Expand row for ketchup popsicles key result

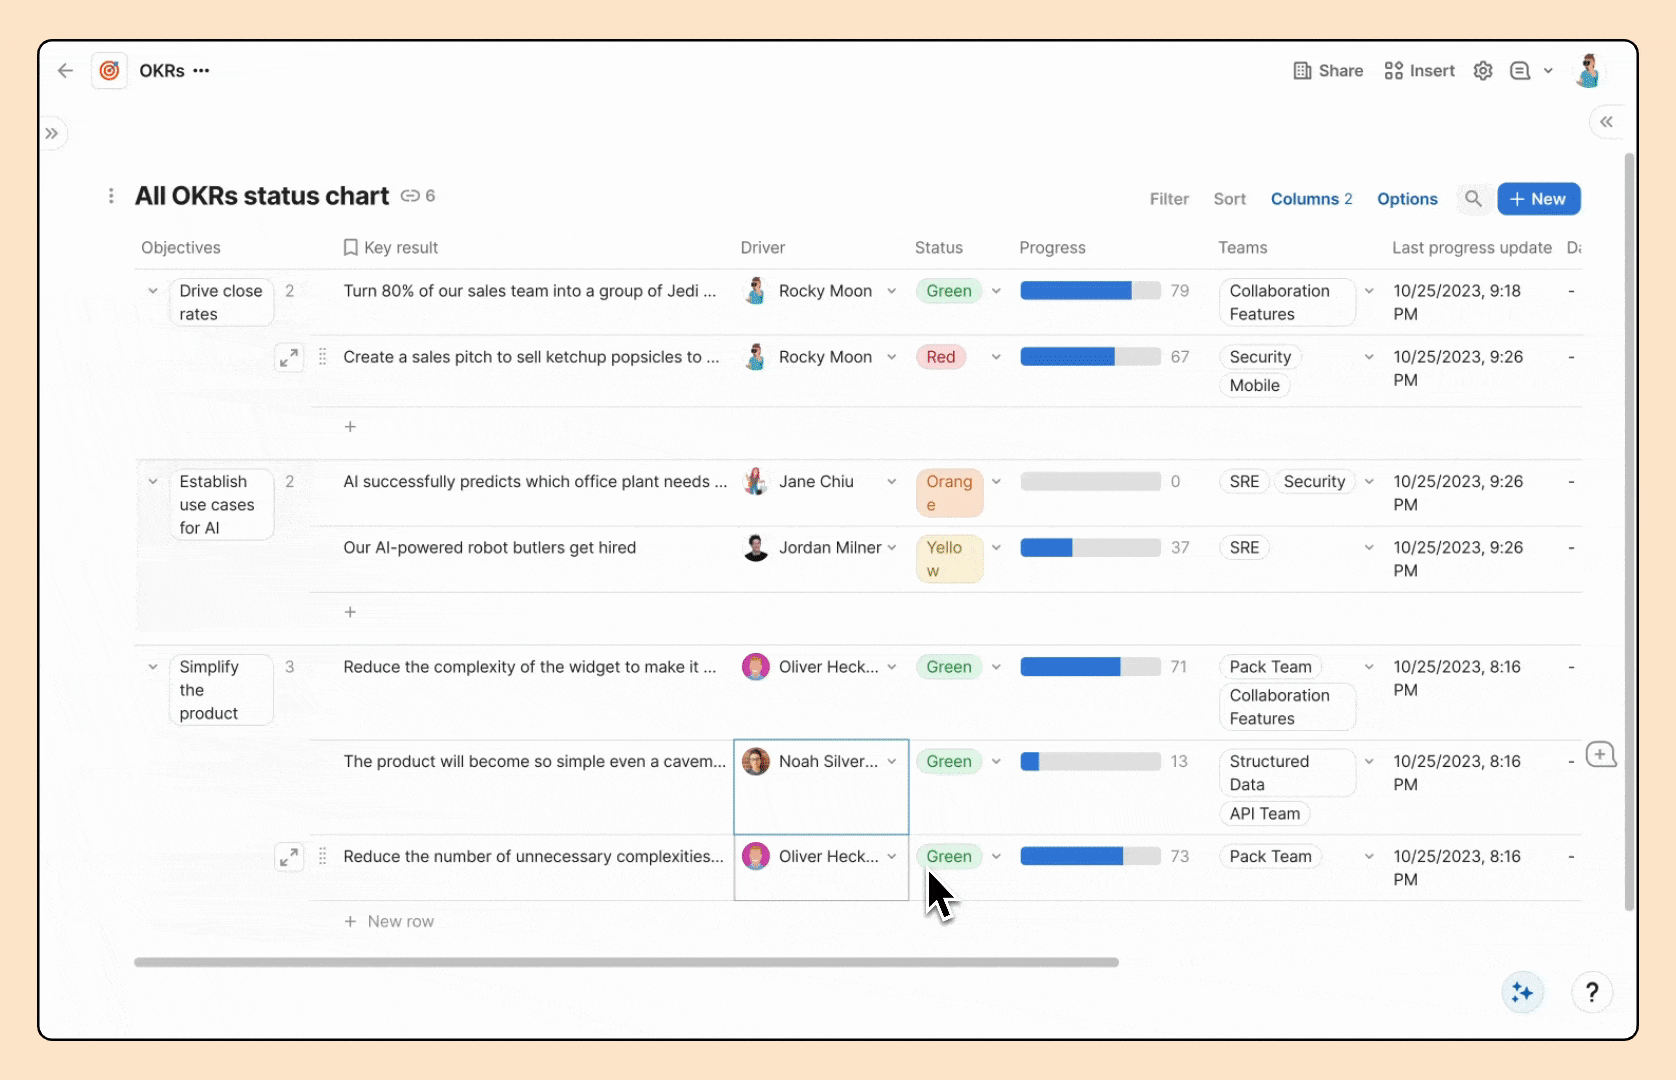pyautogui.click(x=289, y=357)
